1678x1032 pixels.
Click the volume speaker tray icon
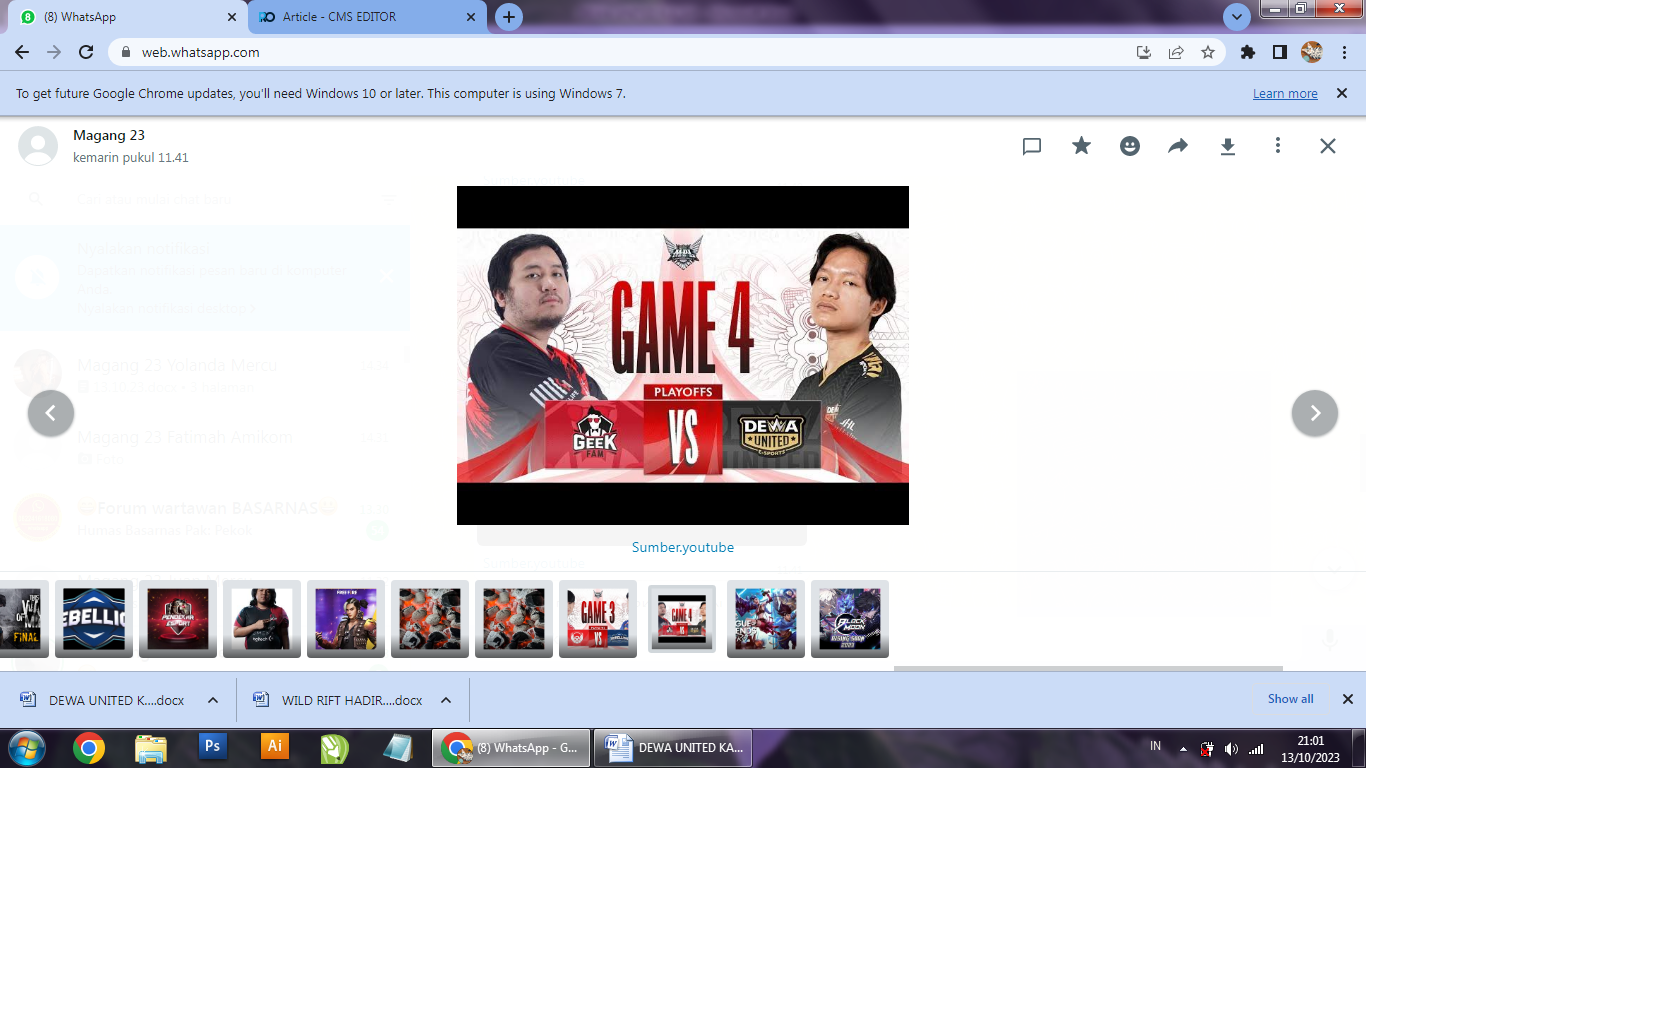[1231, 749]
